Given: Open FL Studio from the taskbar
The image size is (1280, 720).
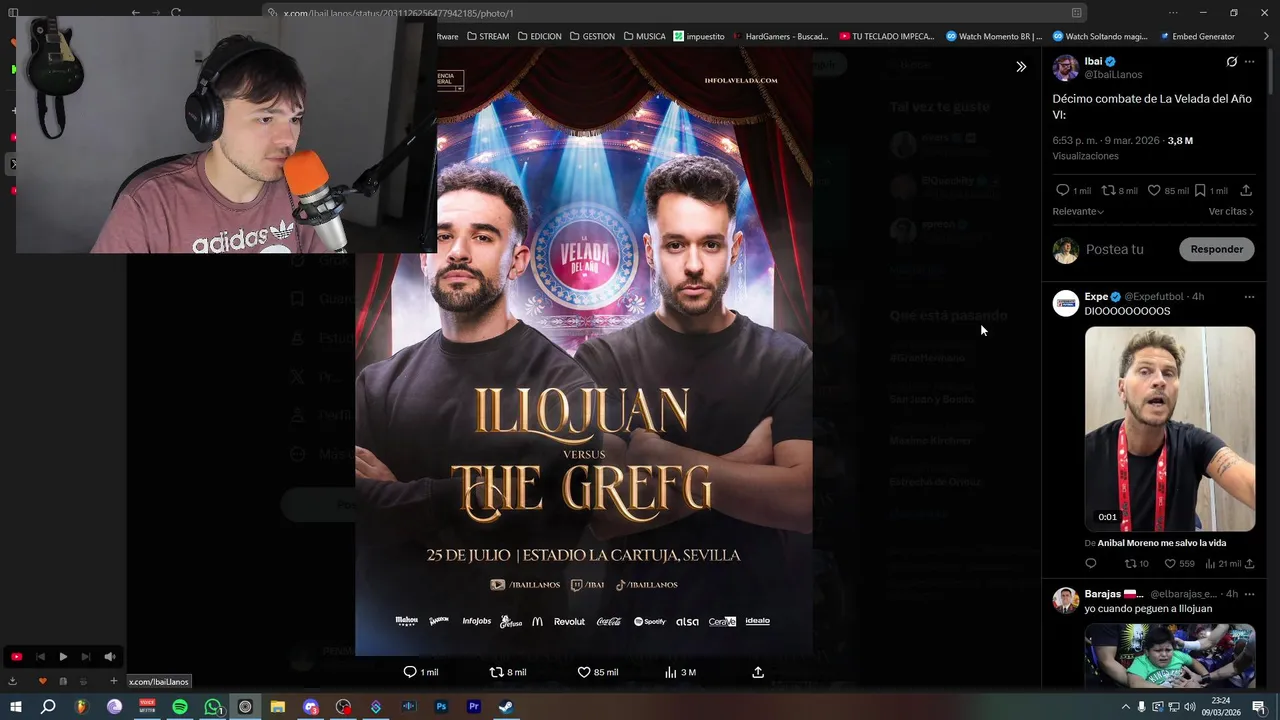Looking at the screenshot, I should pos(82,707).
